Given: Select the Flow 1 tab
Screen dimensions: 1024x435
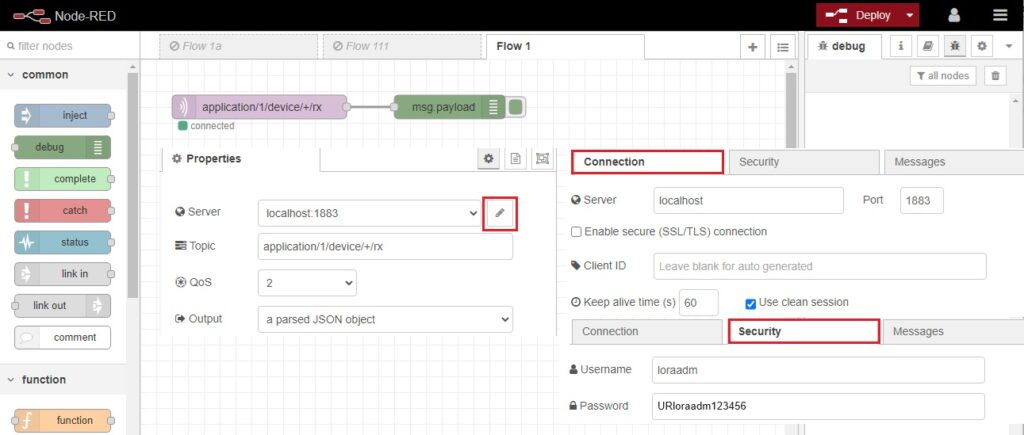Looking at the screenshot, I should point(565,46).
